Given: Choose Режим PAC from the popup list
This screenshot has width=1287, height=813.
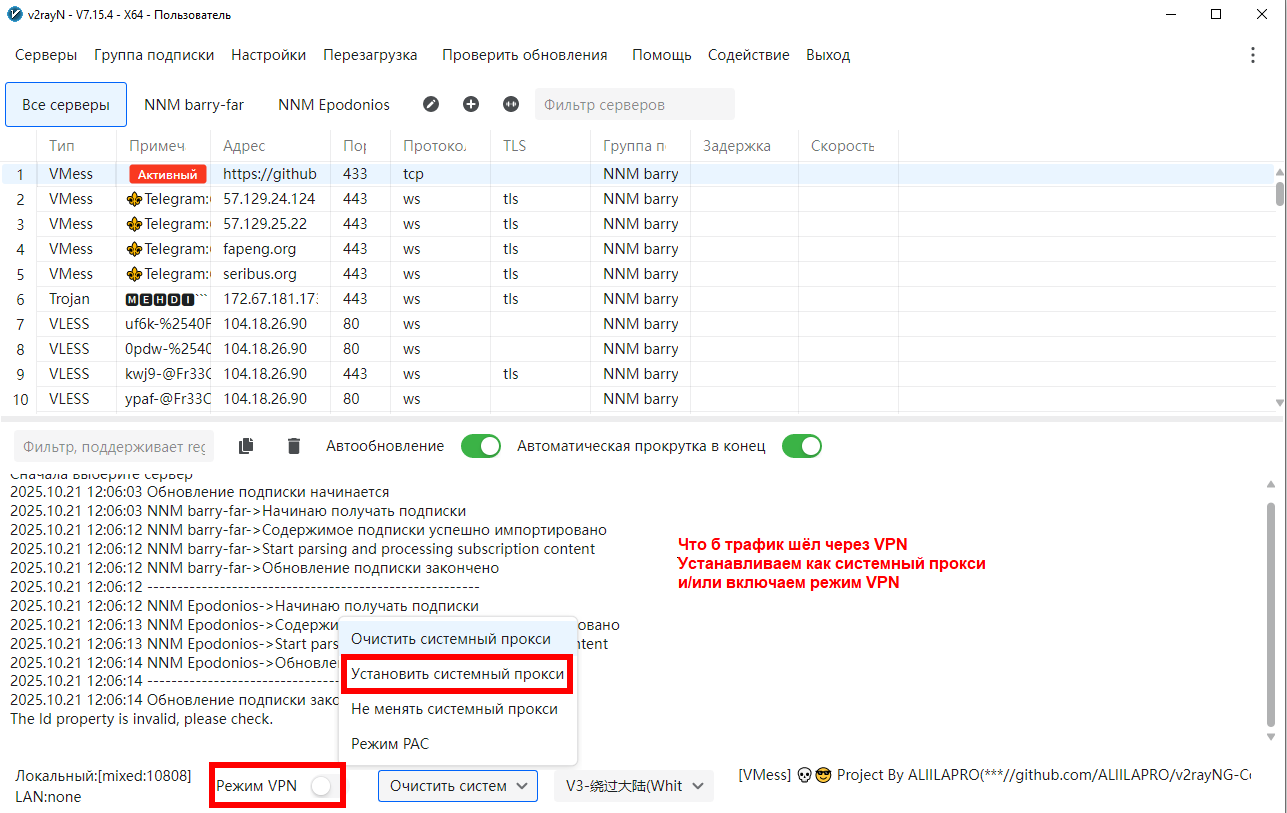Looking at the screenshot, I should coord(390,744).
